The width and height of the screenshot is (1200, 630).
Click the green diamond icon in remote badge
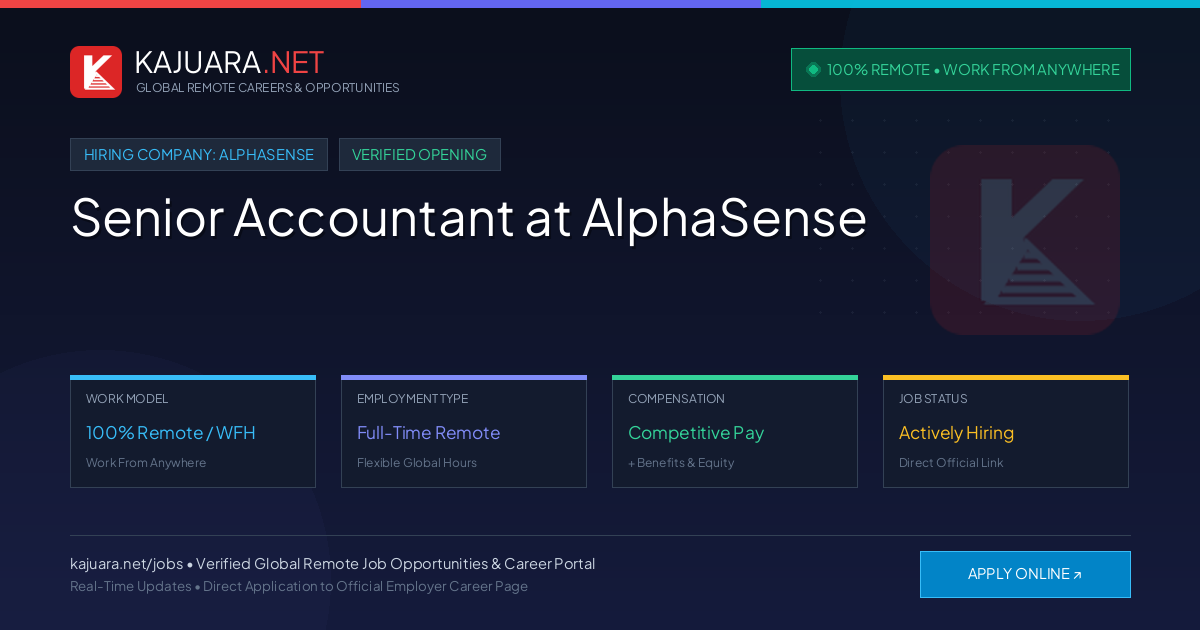click(813, 70)
